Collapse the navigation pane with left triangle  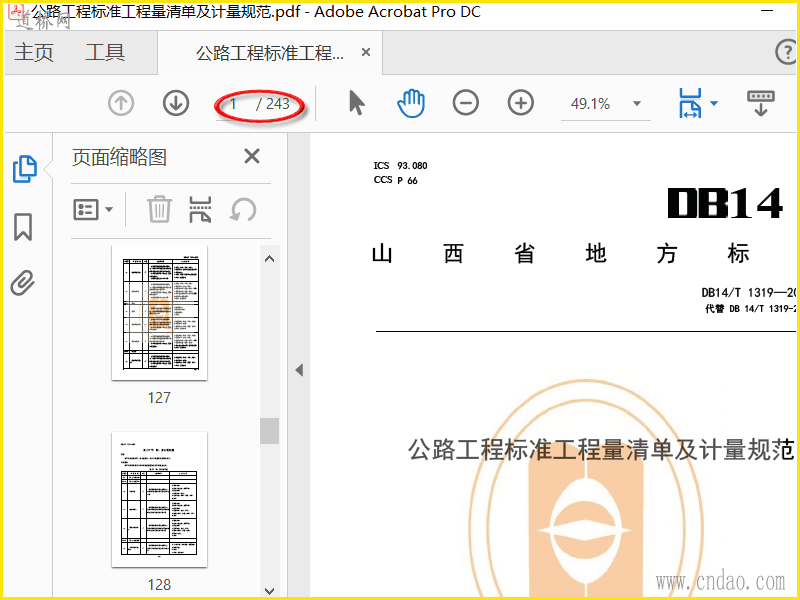tap(299, 370)
